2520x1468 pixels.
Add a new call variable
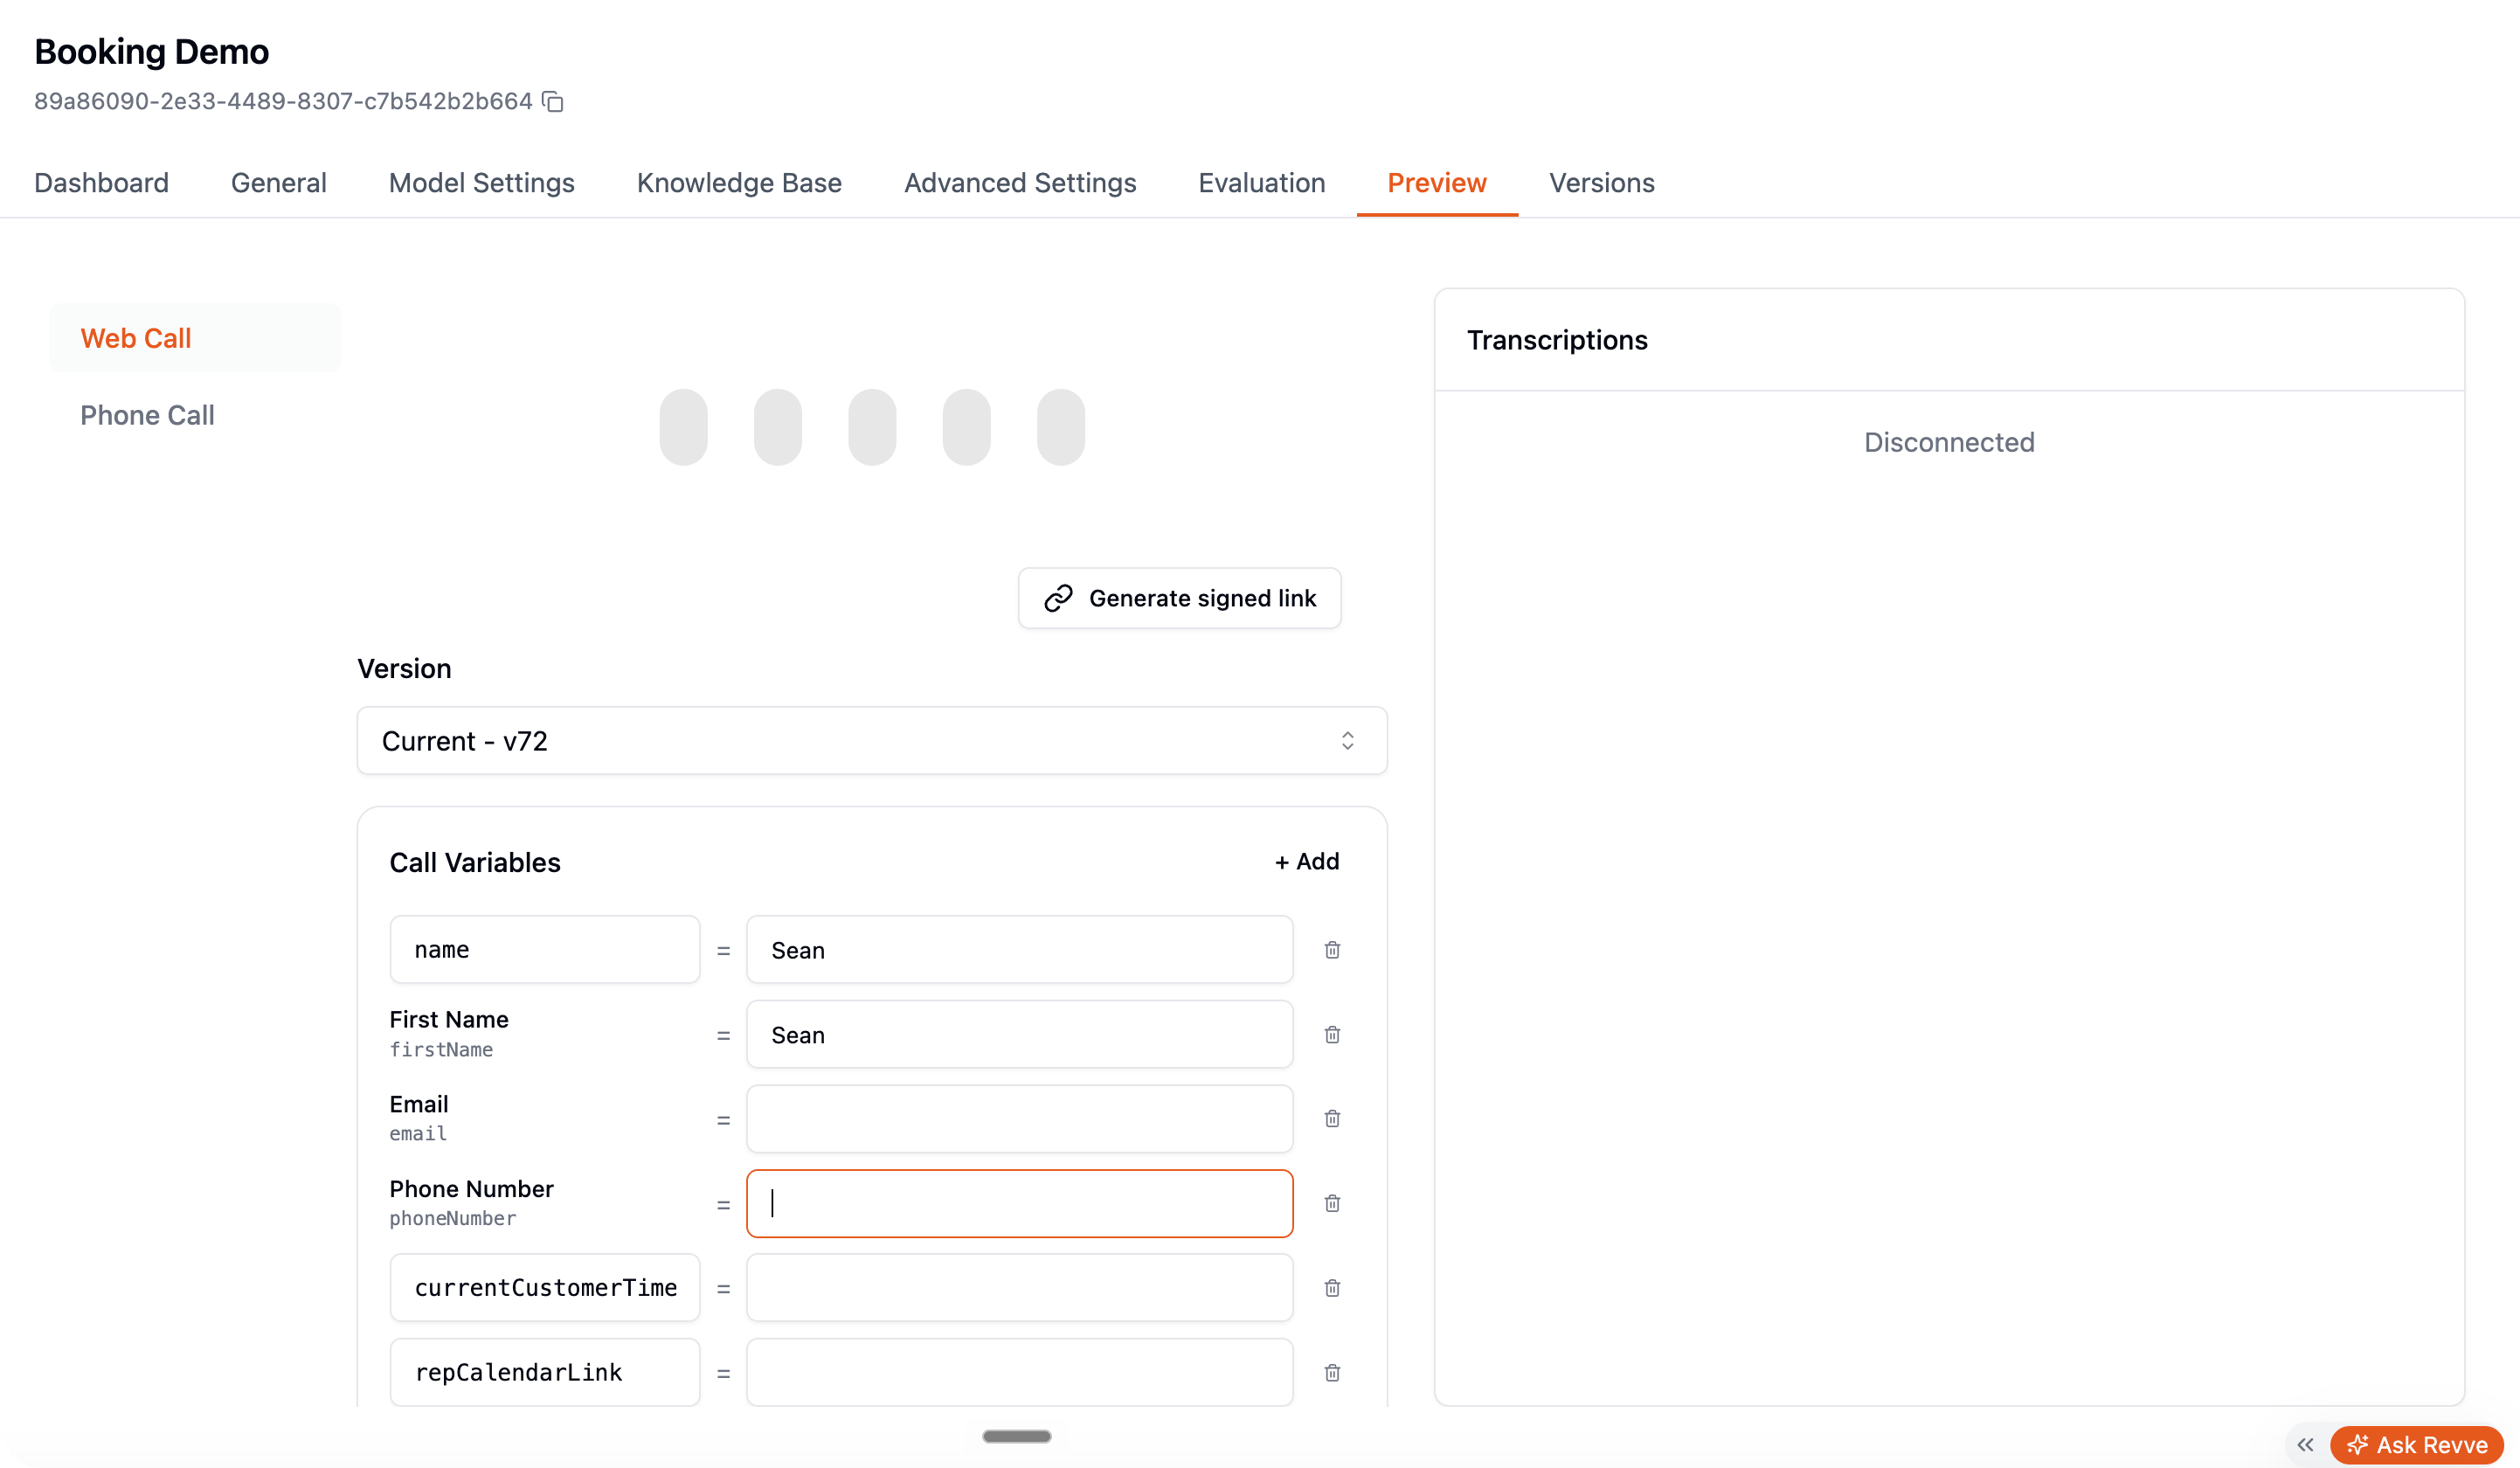[x=1306, y=861]
